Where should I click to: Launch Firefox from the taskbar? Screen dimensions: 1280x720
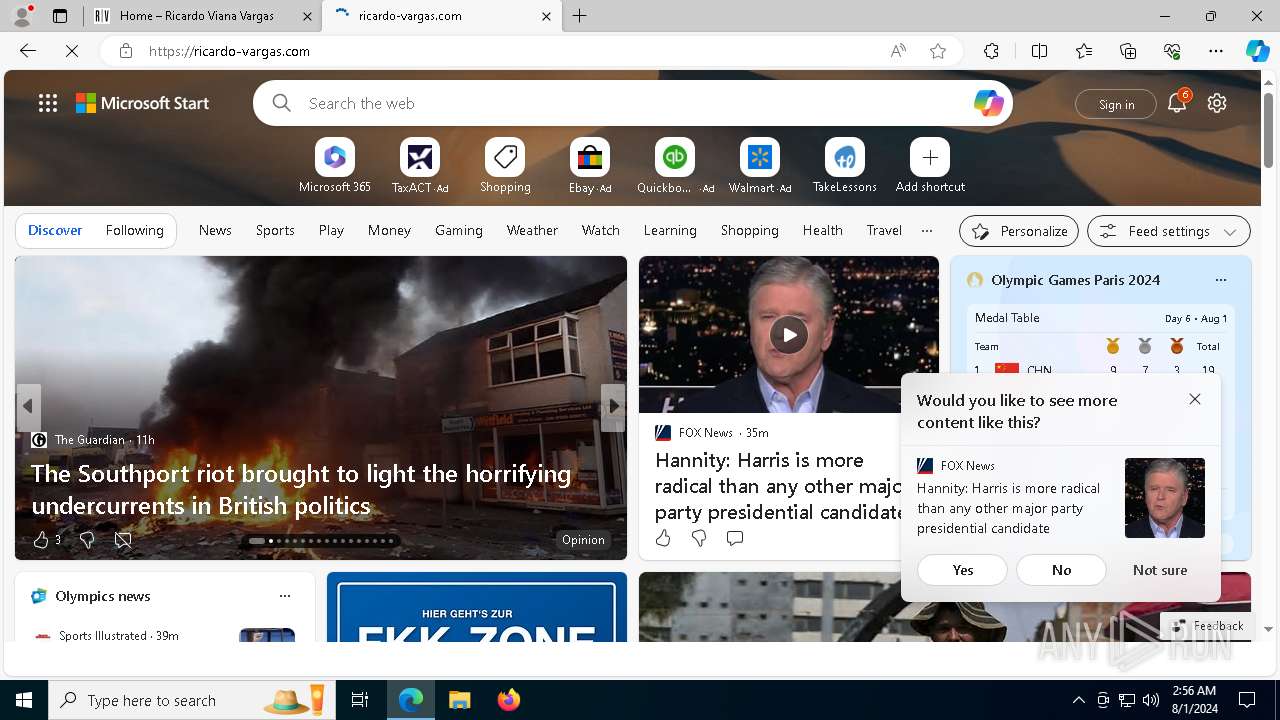[x=509, y=700]
